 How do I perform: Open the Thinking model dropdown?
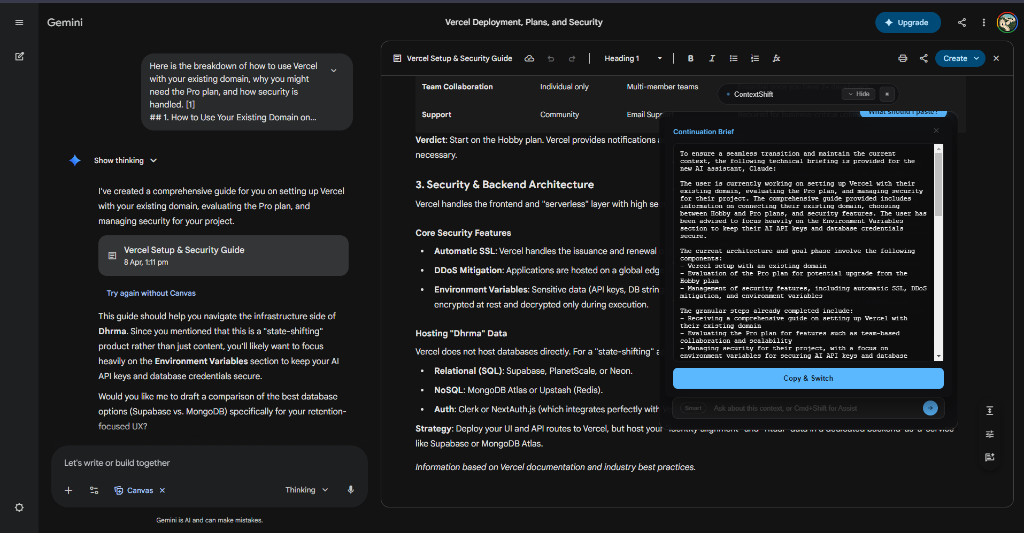tap(306, 490)
